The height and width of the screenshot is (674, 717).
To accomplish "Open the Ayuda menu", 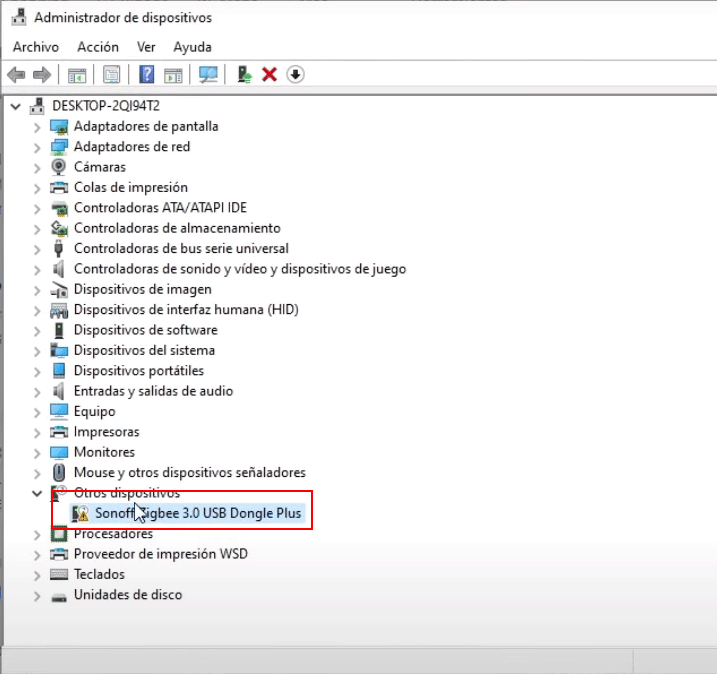I will [192, 47].
